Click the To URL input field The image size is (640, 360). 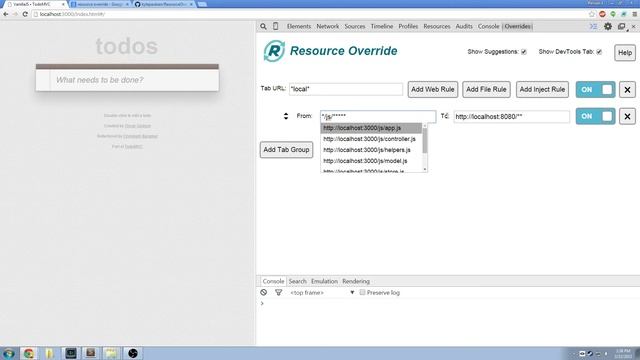click(511, 117)
